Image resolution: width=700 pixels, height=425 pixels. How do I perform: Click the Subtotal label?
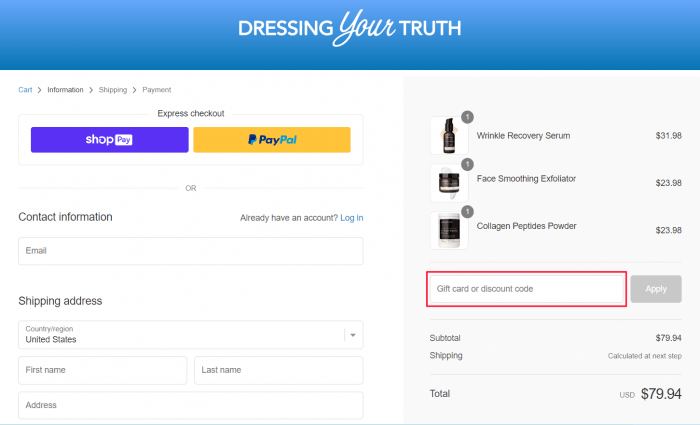pyautogui.click(x=445, y=338)
